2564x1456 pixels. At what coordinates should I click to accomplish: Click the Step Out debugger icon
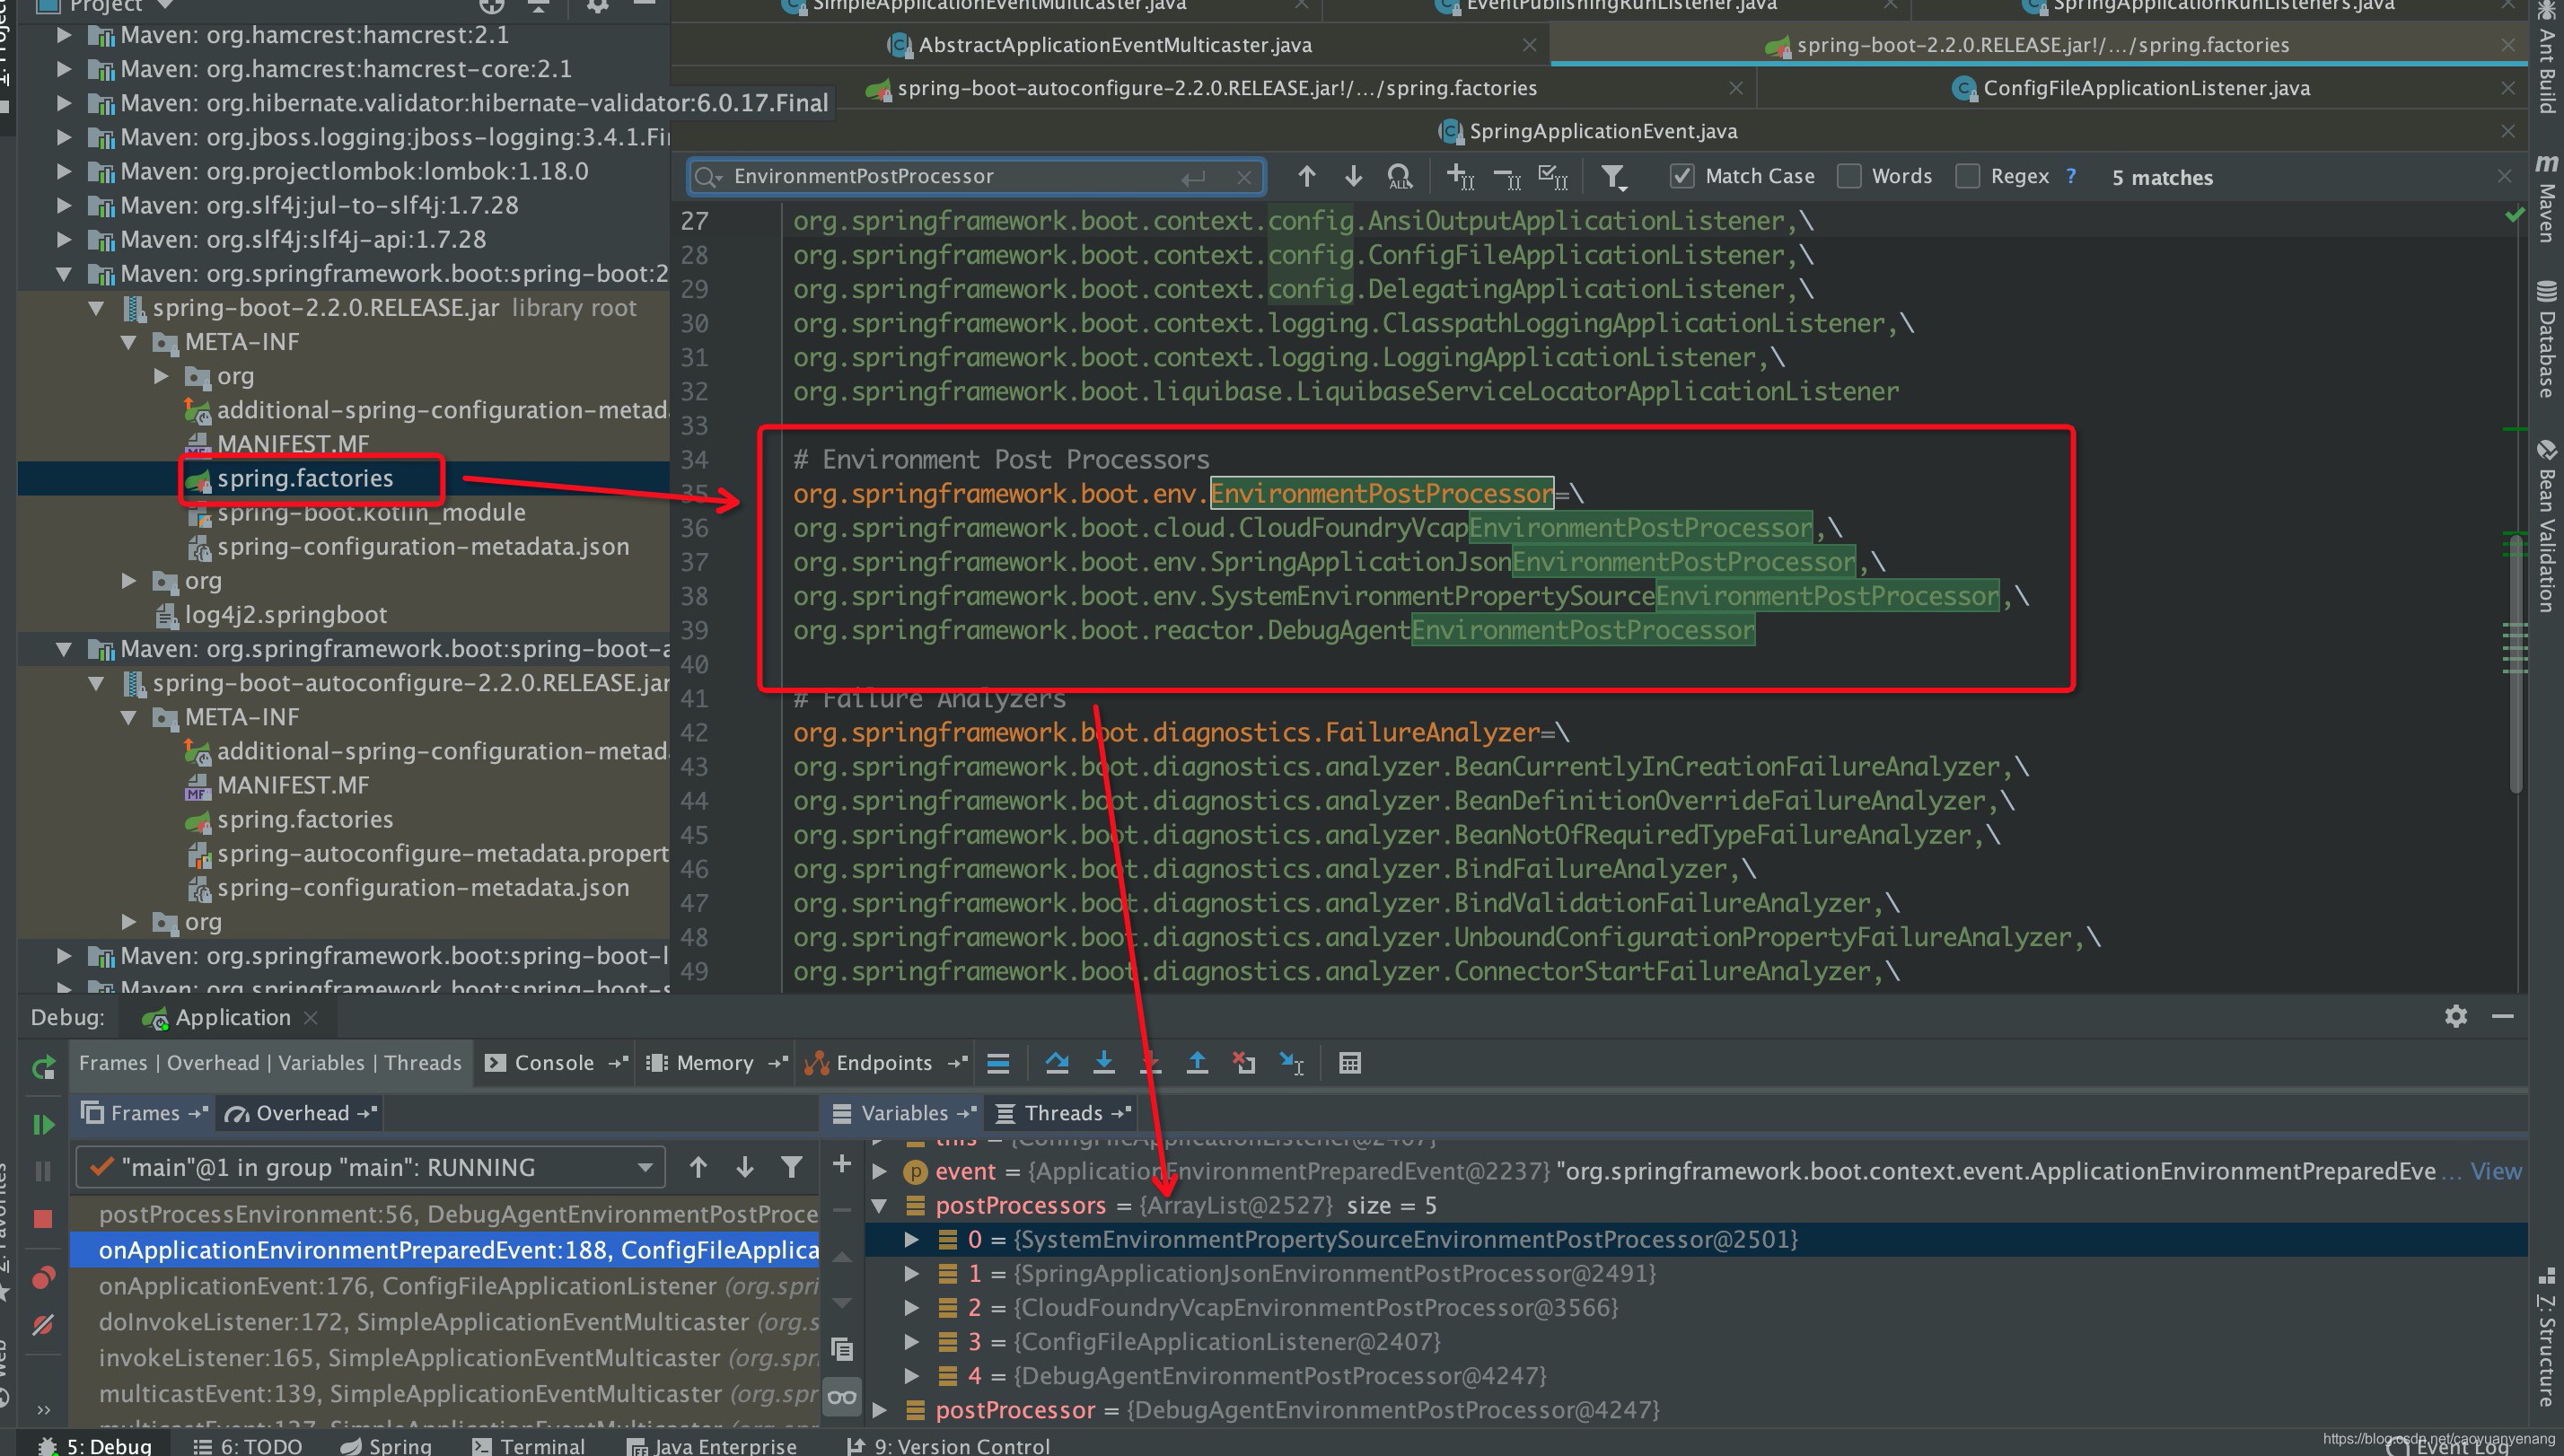(x=1197, y=1063)
